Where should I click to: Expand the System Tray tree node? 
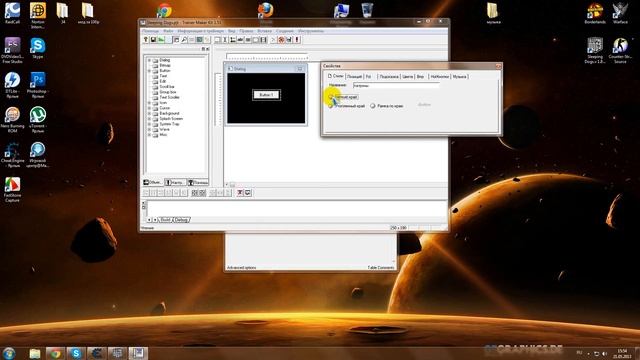coord(149,124)
